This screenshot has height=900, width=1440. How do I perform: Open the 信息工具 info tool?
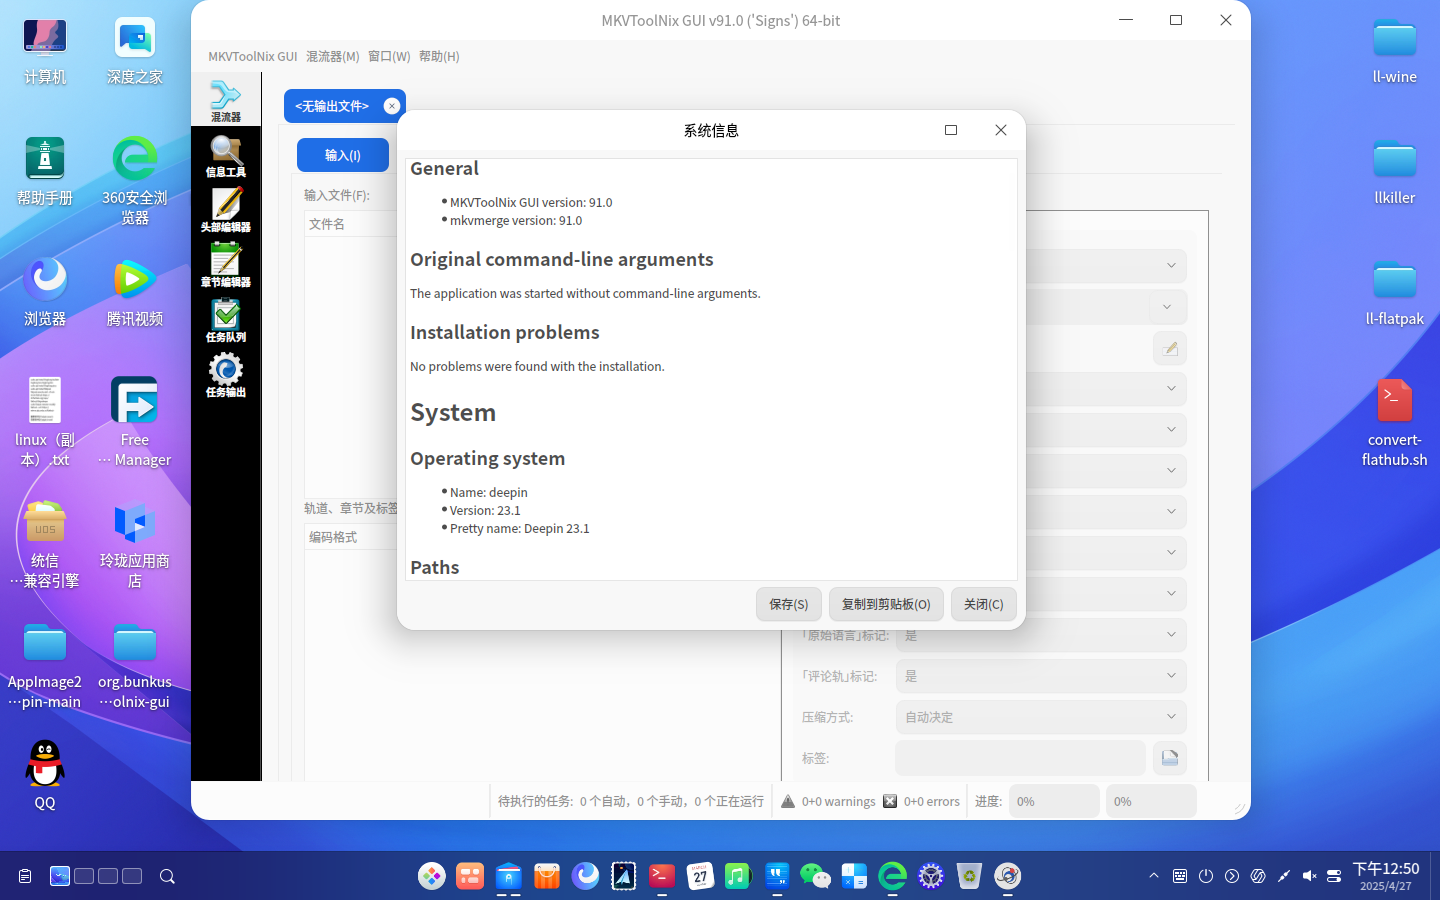pos(226,155)
